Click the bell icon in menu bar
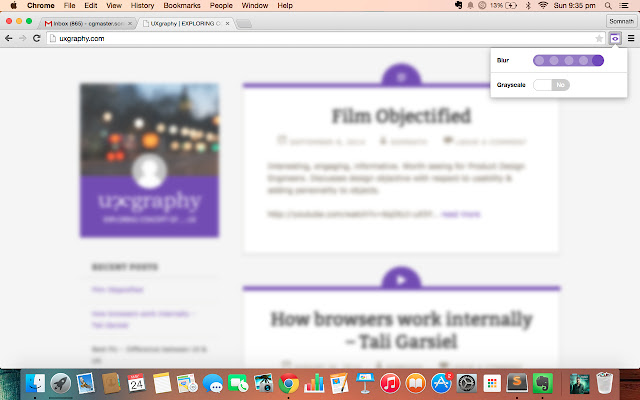640x400 pixels. click(470, 5)
